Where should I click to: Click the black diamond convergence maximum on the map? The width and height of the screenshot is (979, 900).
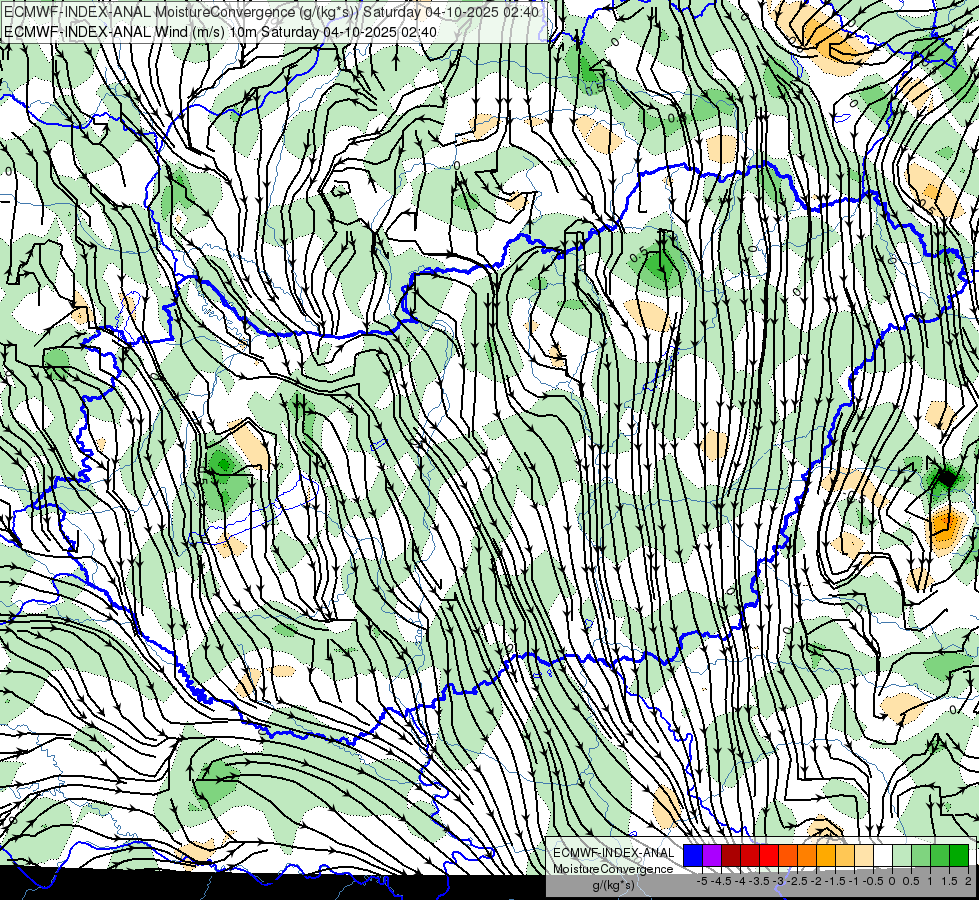[947, 478]
